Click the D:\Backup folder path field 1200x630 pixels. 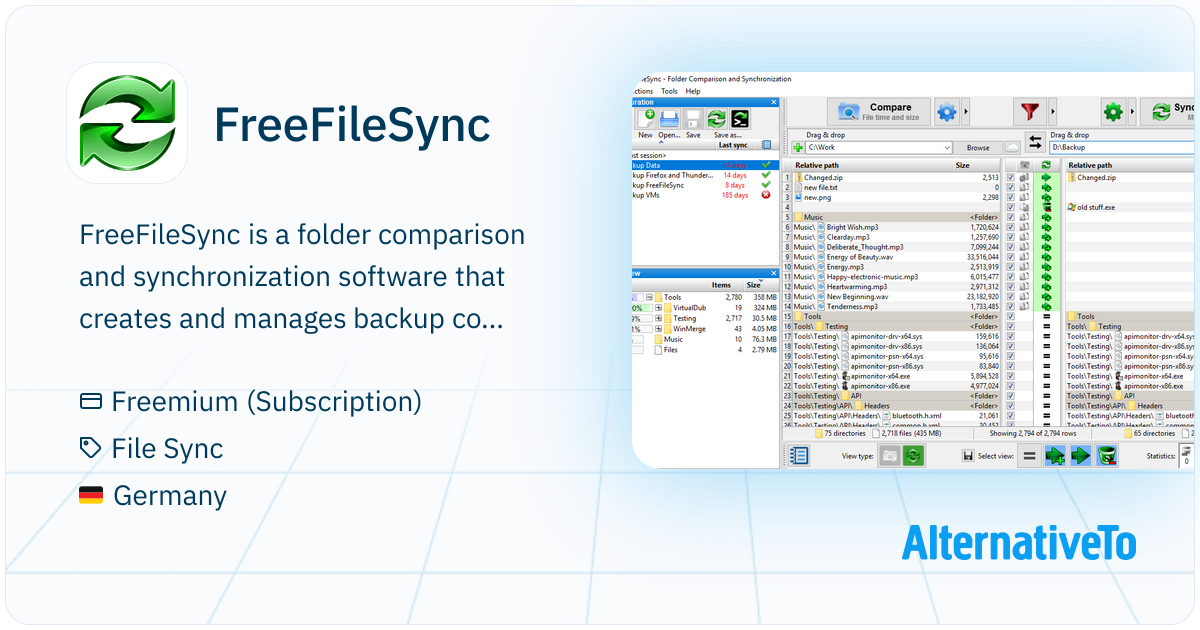1122,147
